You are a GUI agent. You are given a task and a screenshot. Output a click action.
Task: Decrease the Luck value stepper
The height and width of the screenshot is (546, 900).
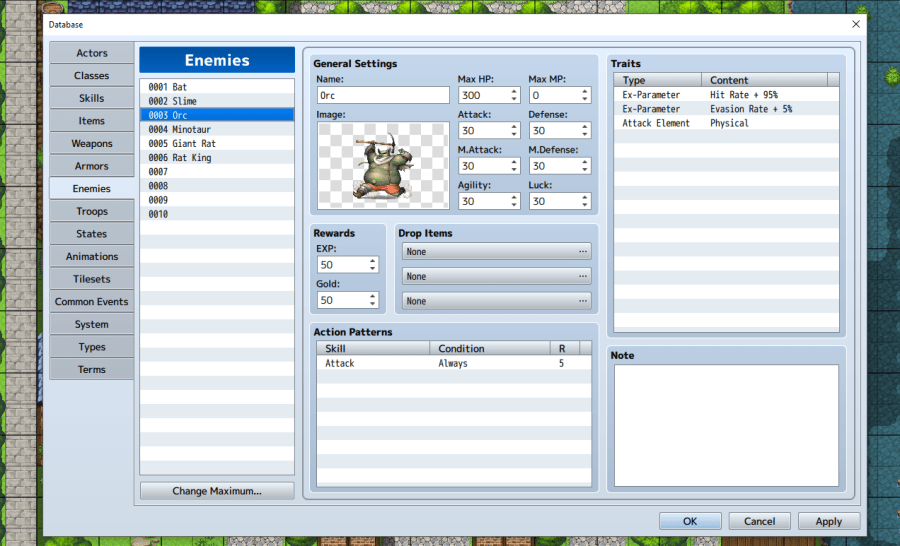pyautogui.click(x=584, y=205)
